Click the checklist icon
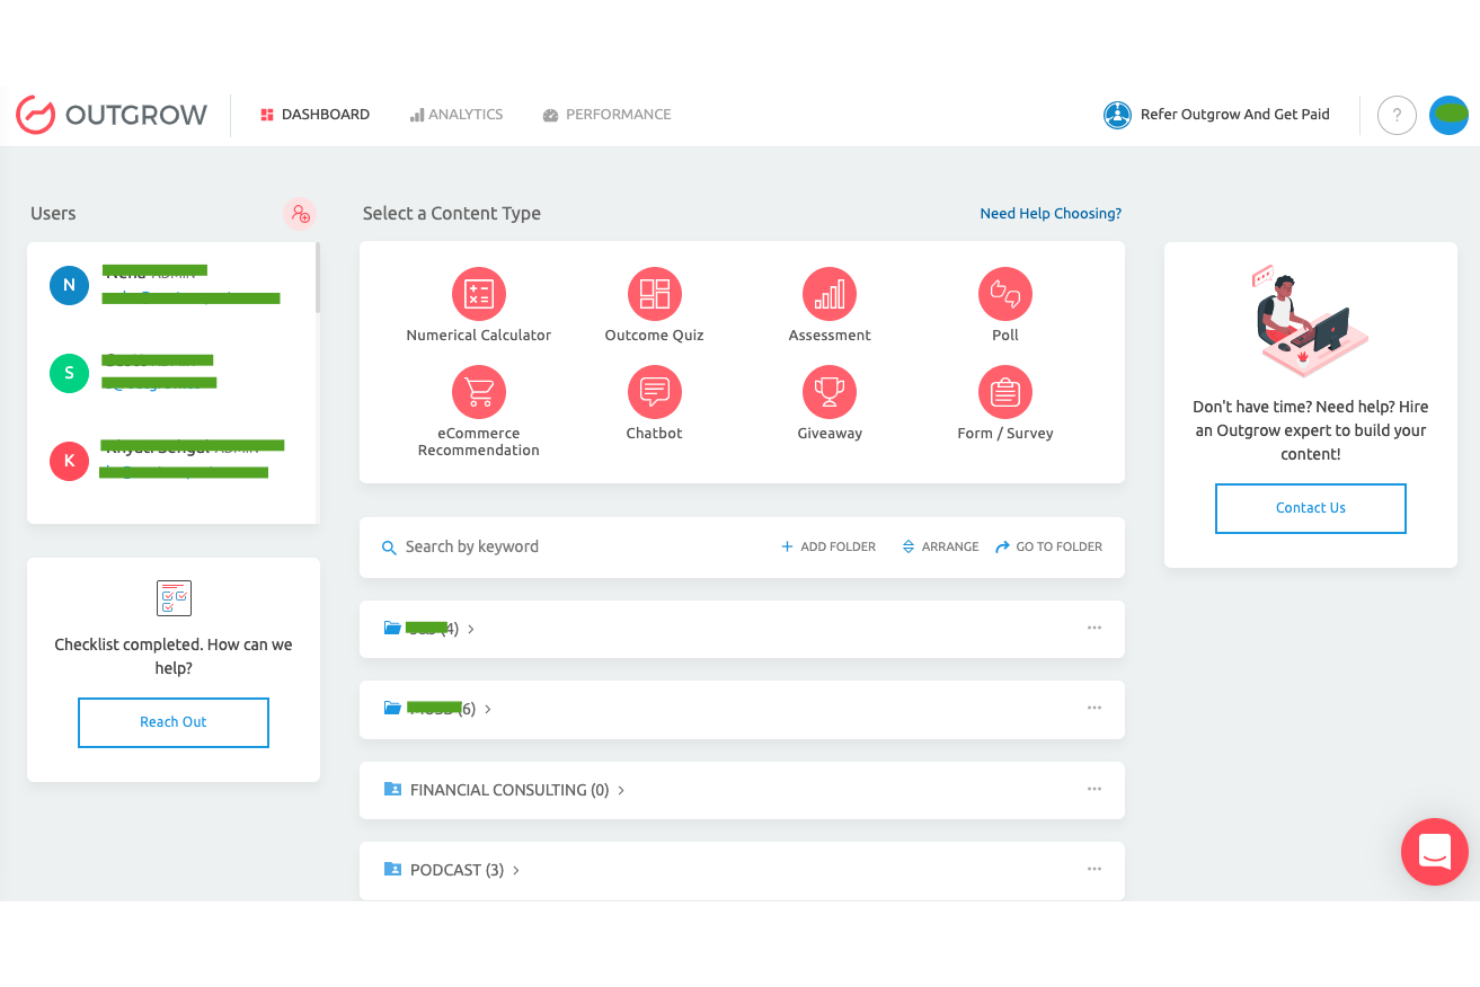This screenshot has height=987, width=1480. (174, 598)
